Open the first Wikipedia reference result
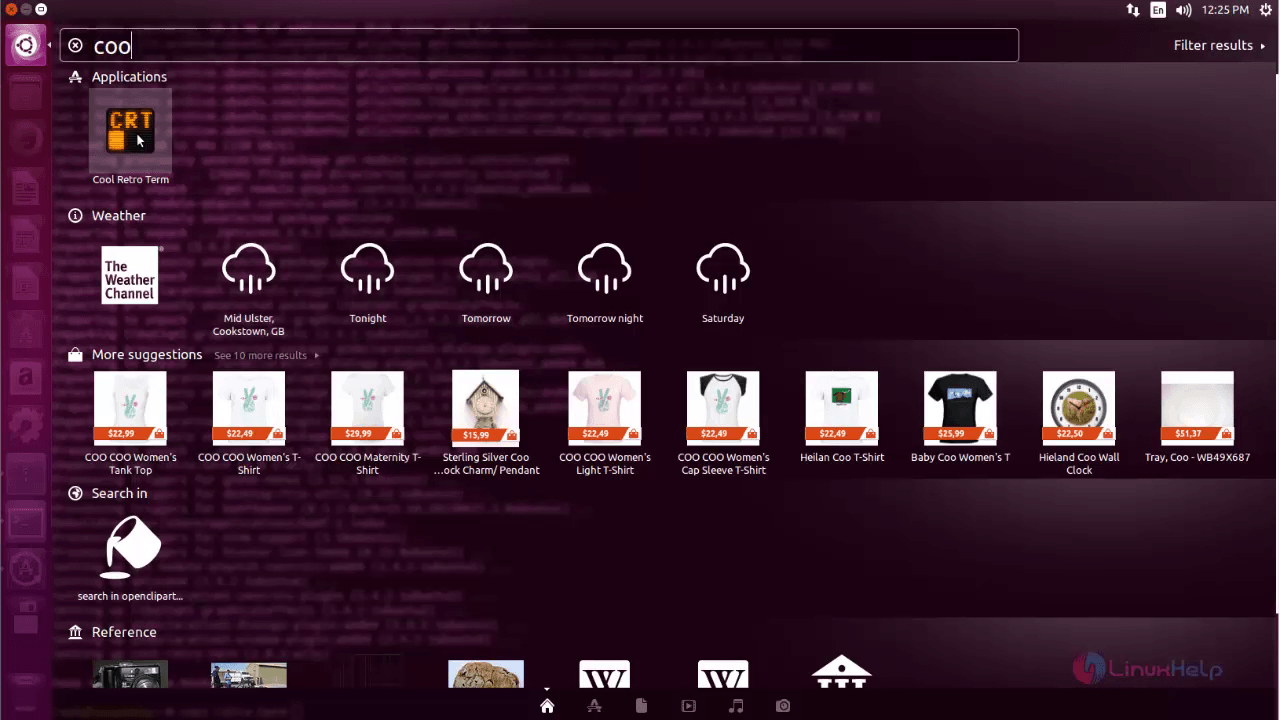The image size is (1280, 720). pyautogui.click(x=605, y=674)
